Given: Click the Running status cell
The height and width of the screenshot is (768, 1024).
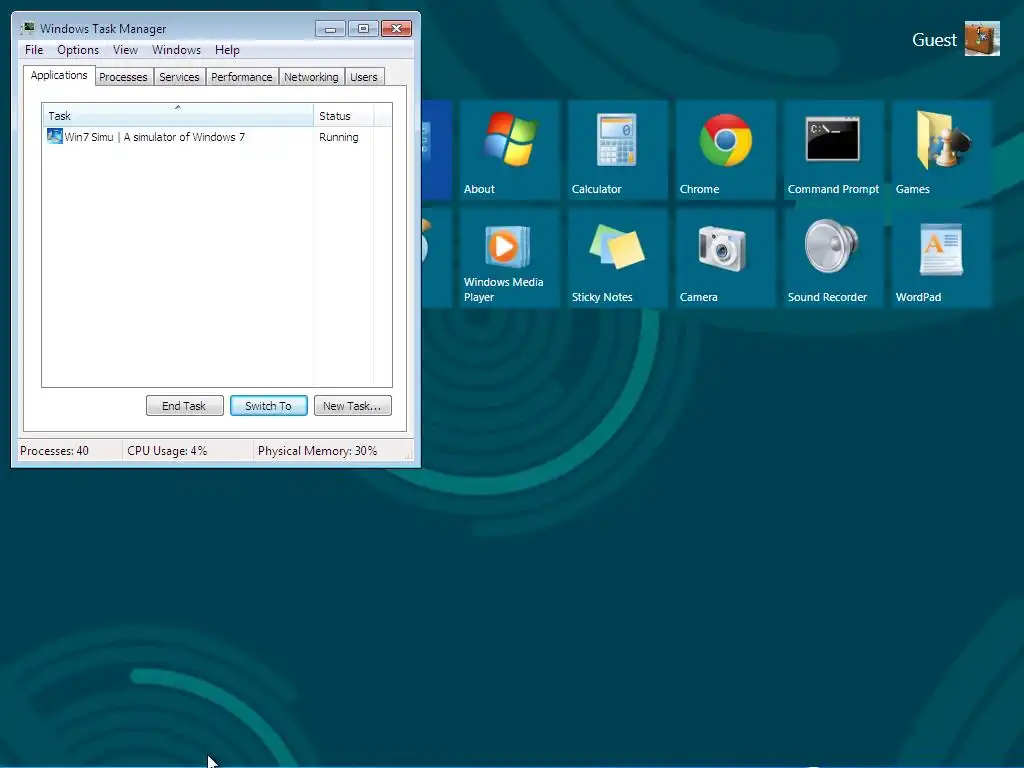Looking at the screenshot, I should pos(338,137).
